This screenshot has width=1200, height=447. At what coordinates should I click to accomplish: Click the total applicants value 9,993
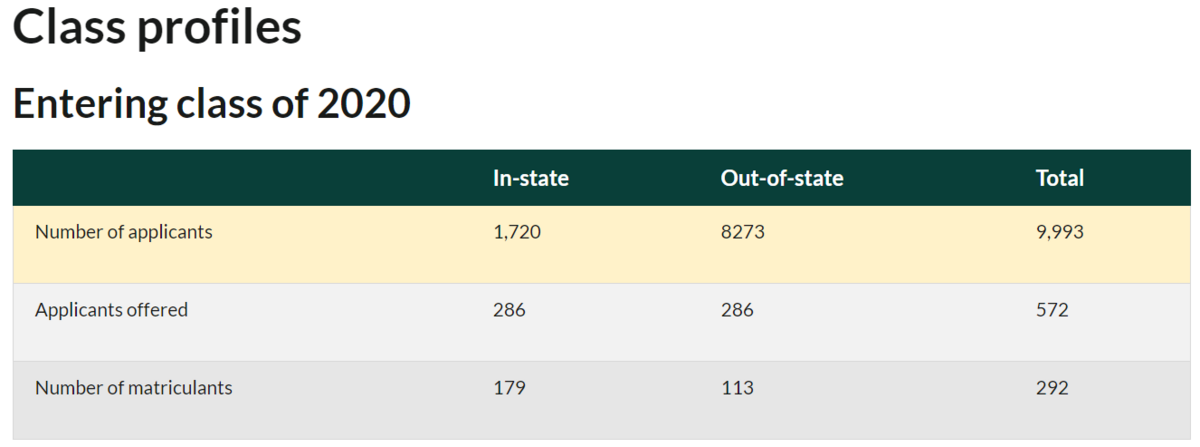point(1060,232)
